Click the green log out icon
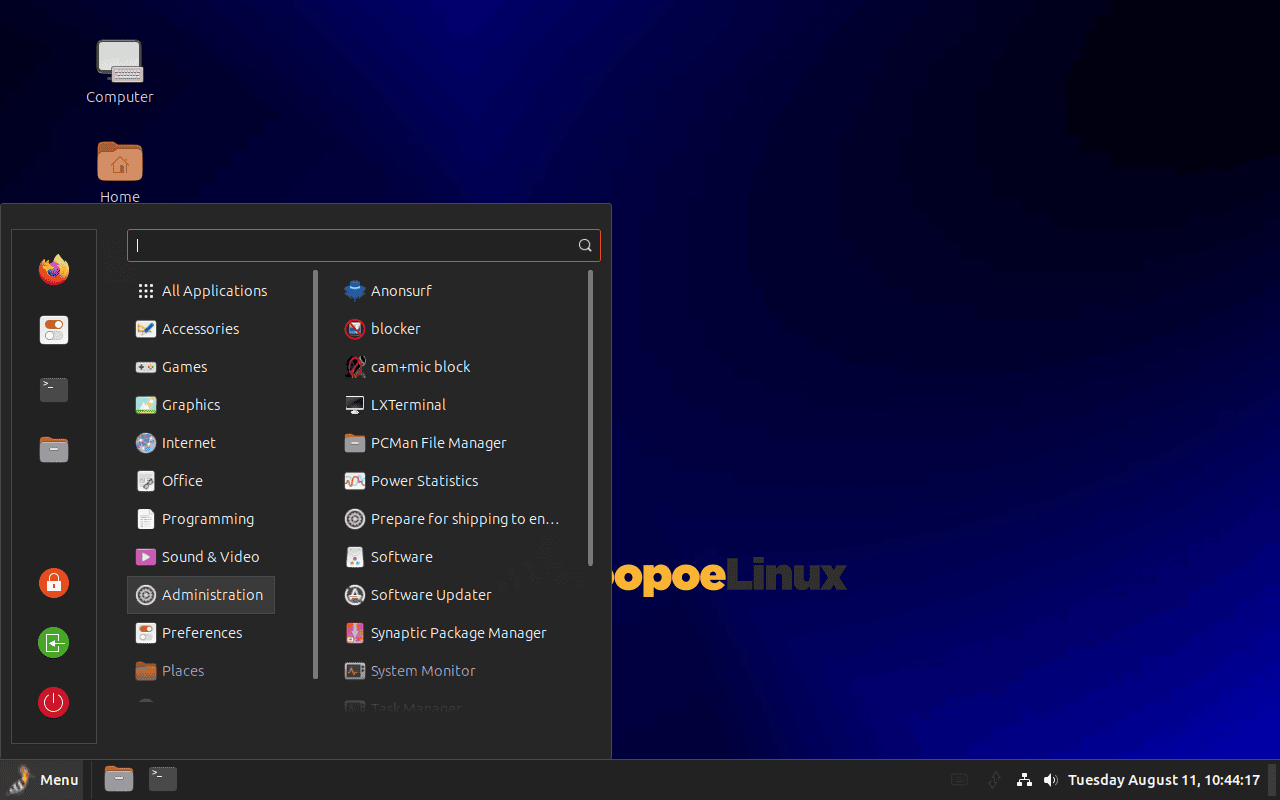 [54, 642]
